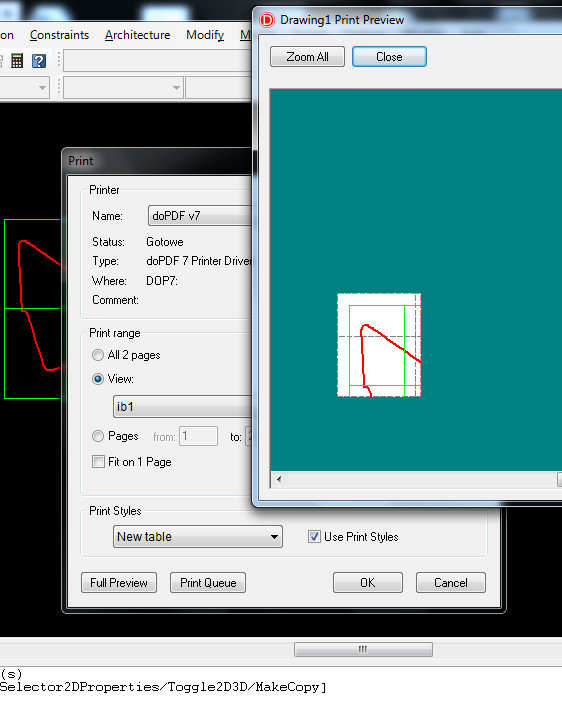
Task: Click the Gotowe status text
Action: click(x=165, y=242)
